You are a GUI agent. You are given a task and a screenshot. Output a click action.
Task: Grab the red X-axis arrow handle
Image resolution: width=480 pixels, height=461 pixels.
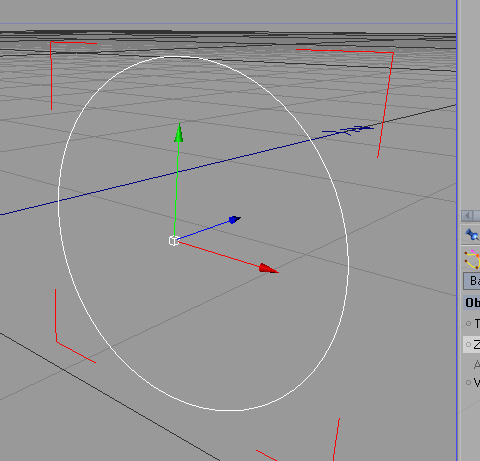pos(268,268)
